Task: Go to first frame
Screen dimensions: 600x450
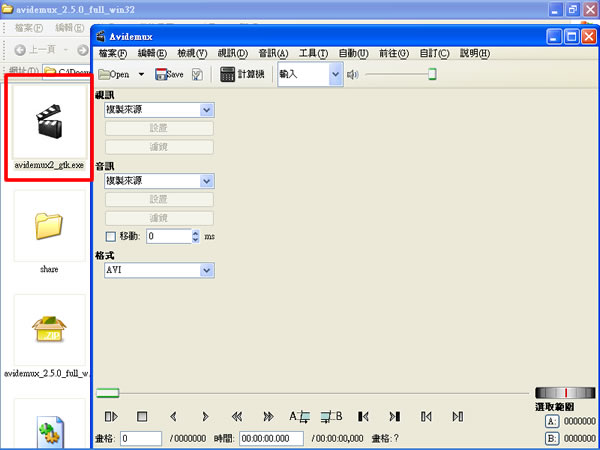Action: 426,416
